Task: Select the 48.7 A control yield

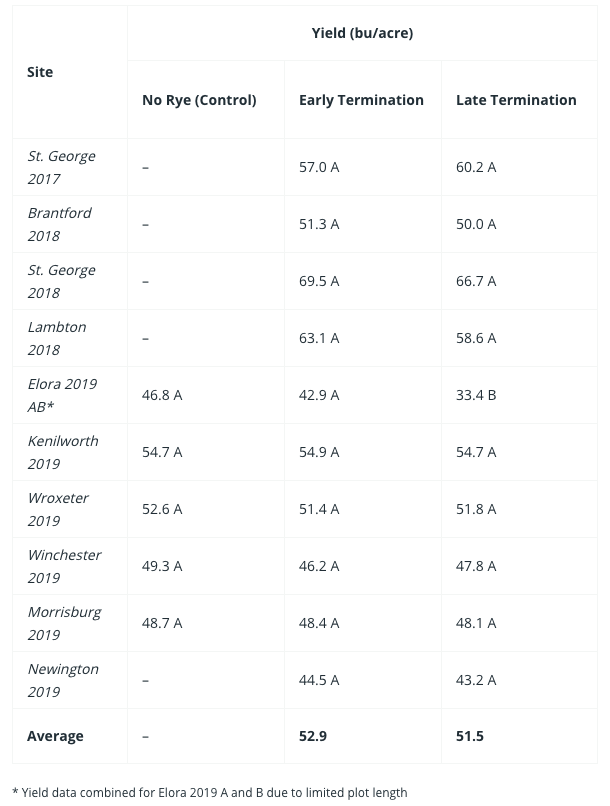Action: (x=162, y=623)
